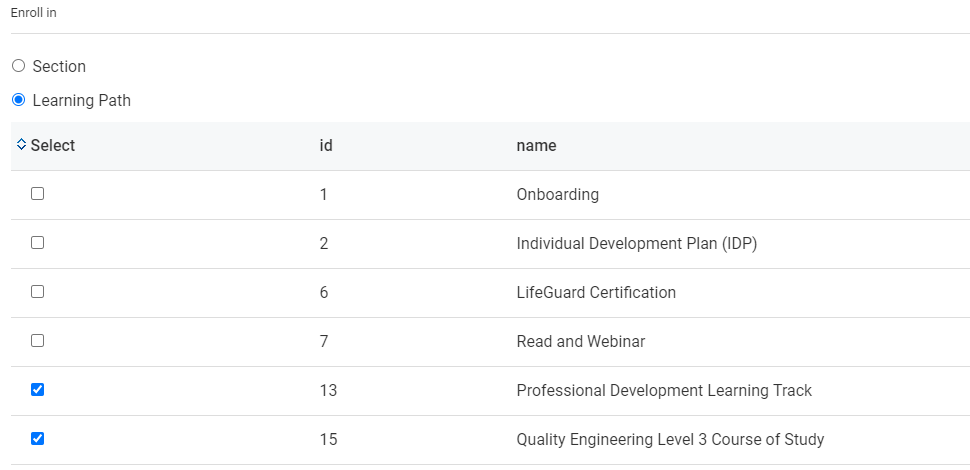This screenshot has height=470, width=970.
Task: Uncheck the Quality Engineering Level 3 checkbox
Action: point(38,439)
